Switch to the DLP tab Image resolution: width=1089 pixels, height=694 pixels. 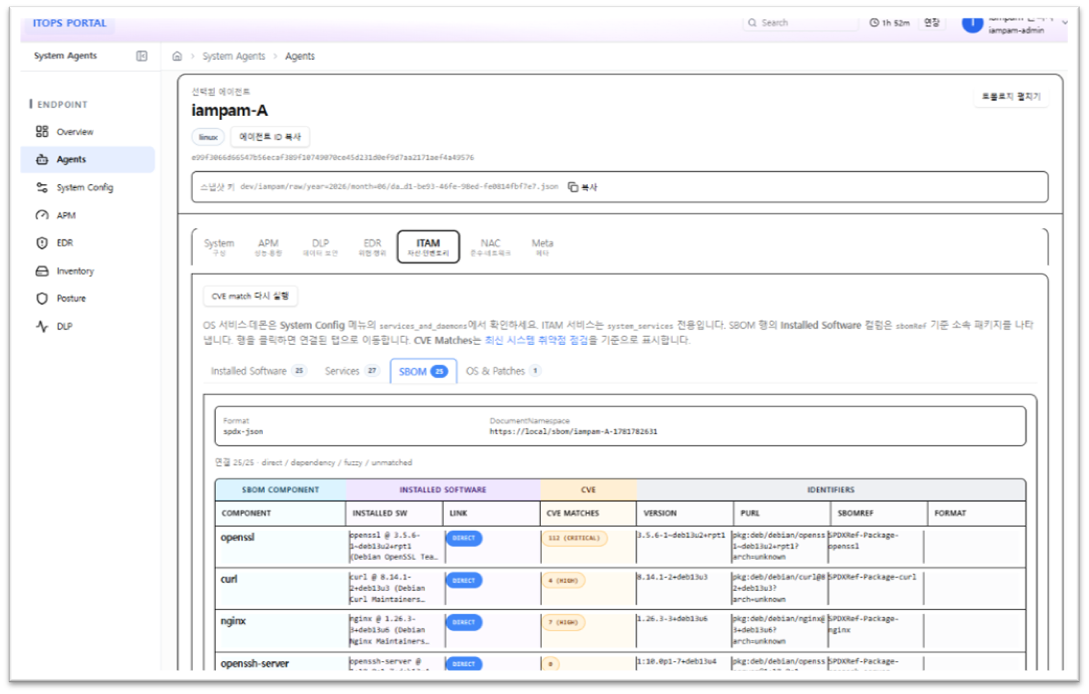320,247
